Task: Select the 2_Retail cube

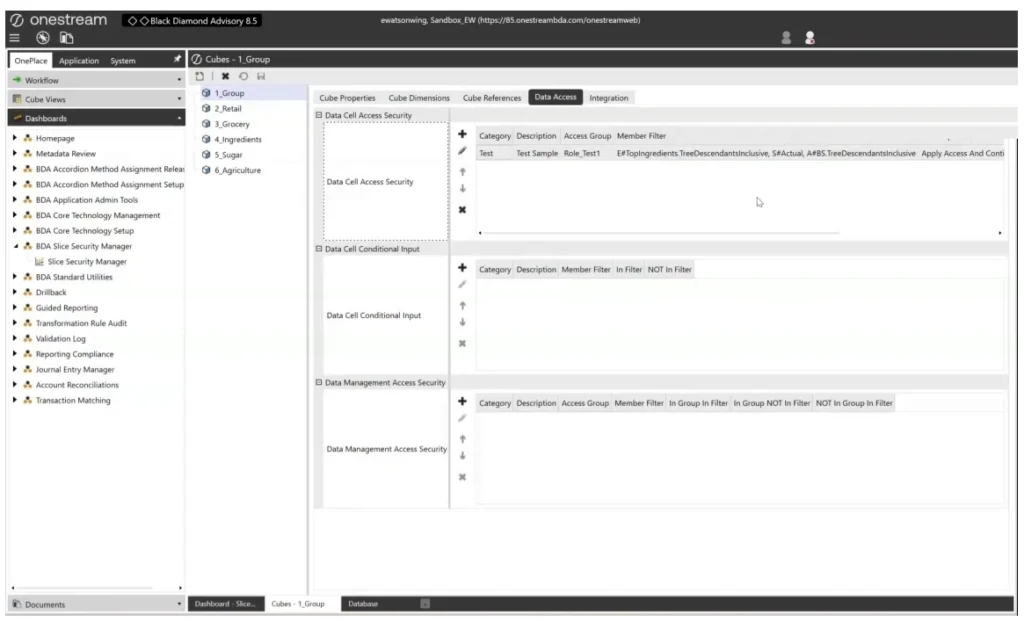Action: [228, 109]
